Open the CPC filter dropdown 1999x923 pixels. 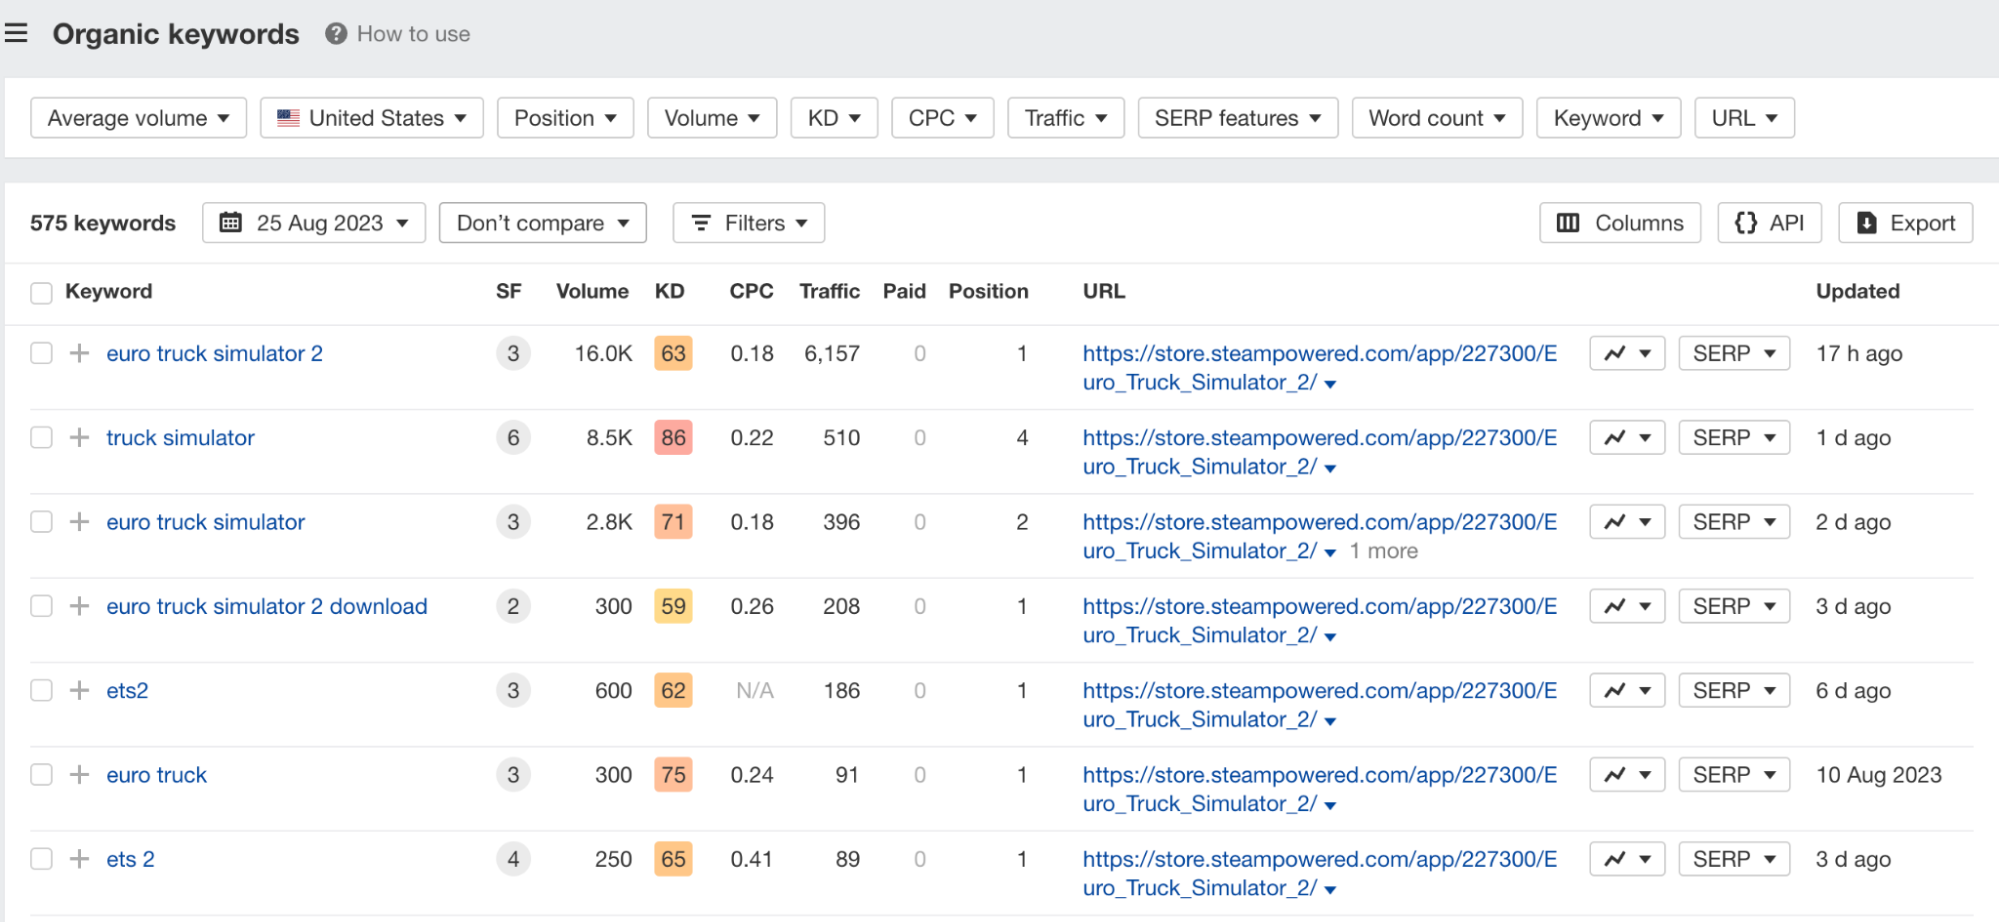pos(942,118)
